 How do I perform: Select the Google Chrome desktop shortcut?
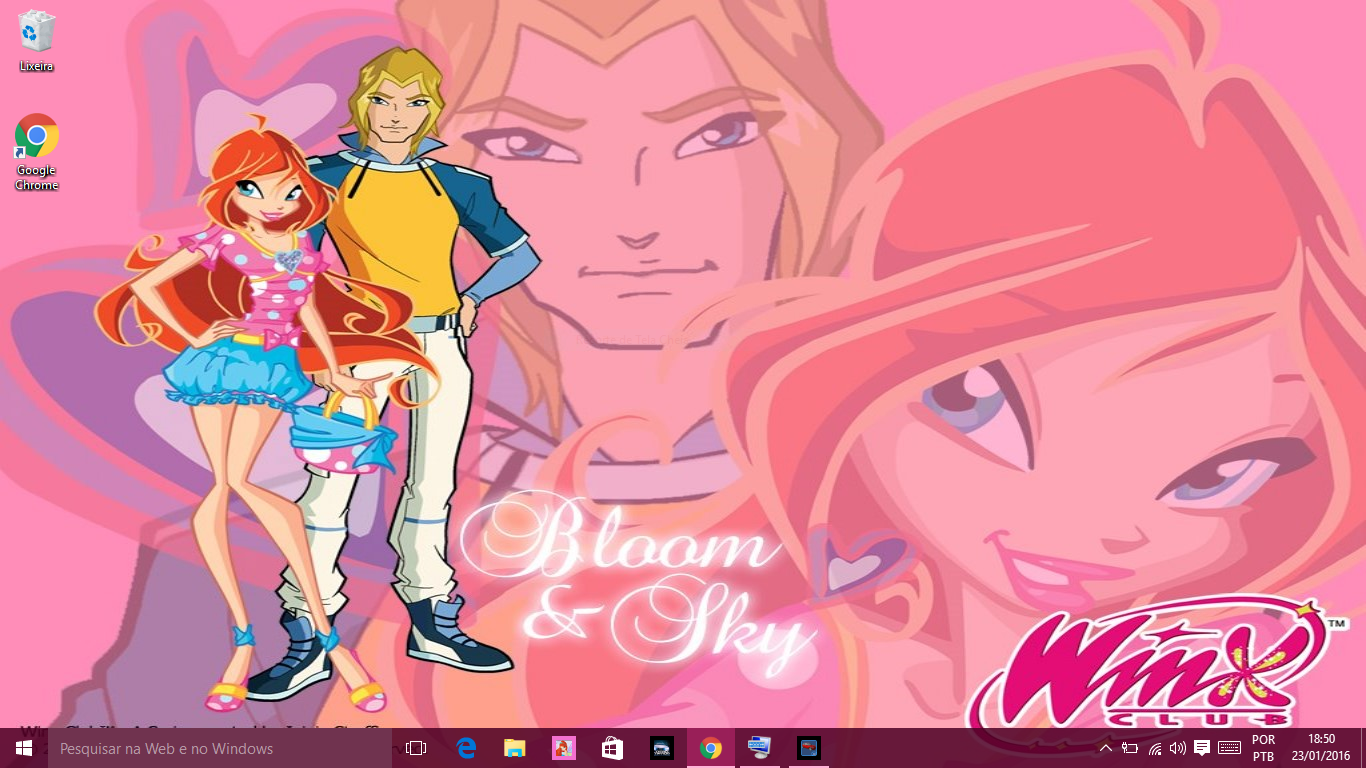[37, 152]
